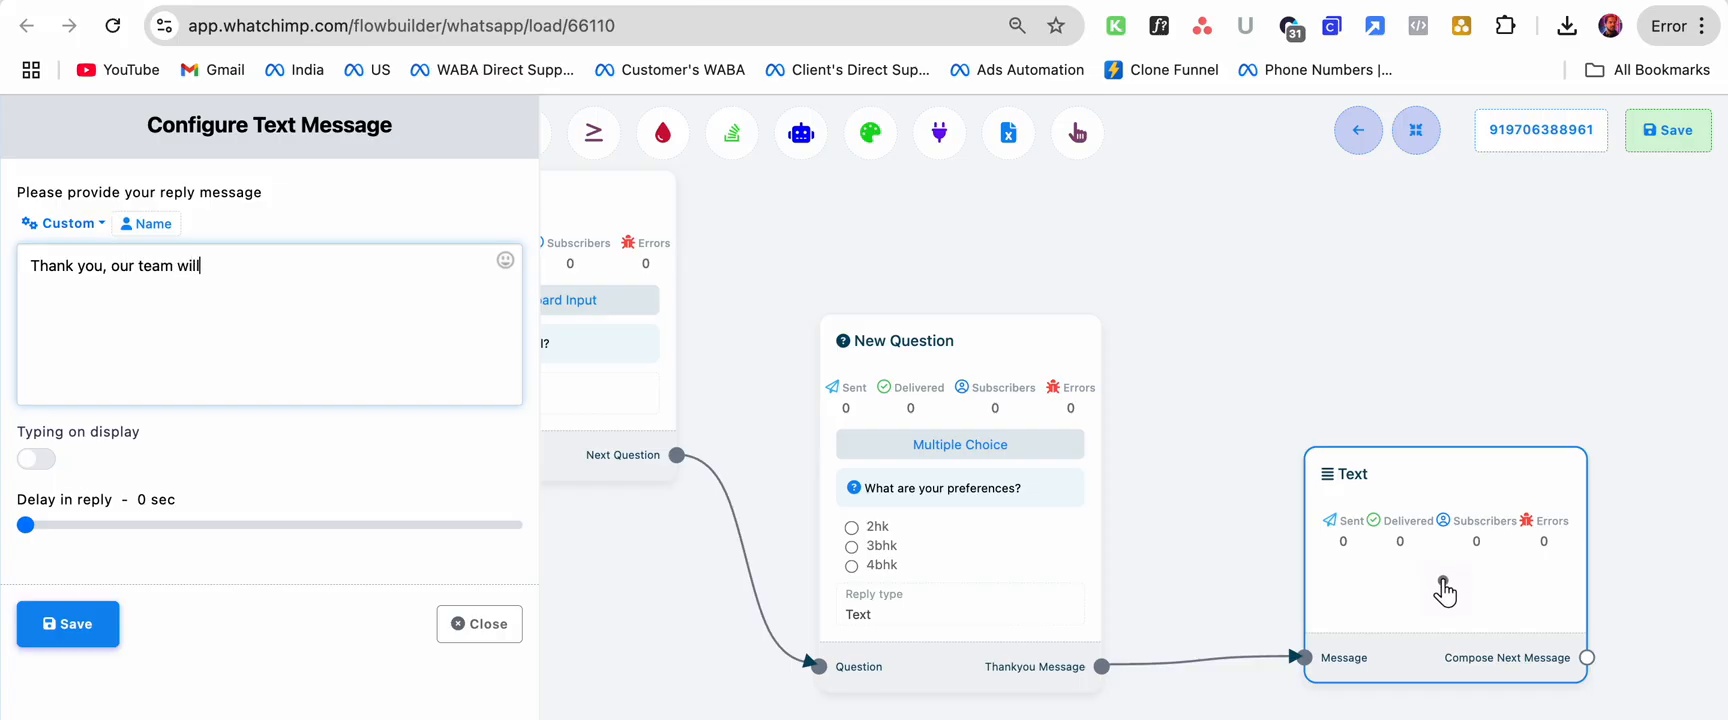Open the Error browser menu
This screenshot has height=720, width=1728.
point(1679,26)
